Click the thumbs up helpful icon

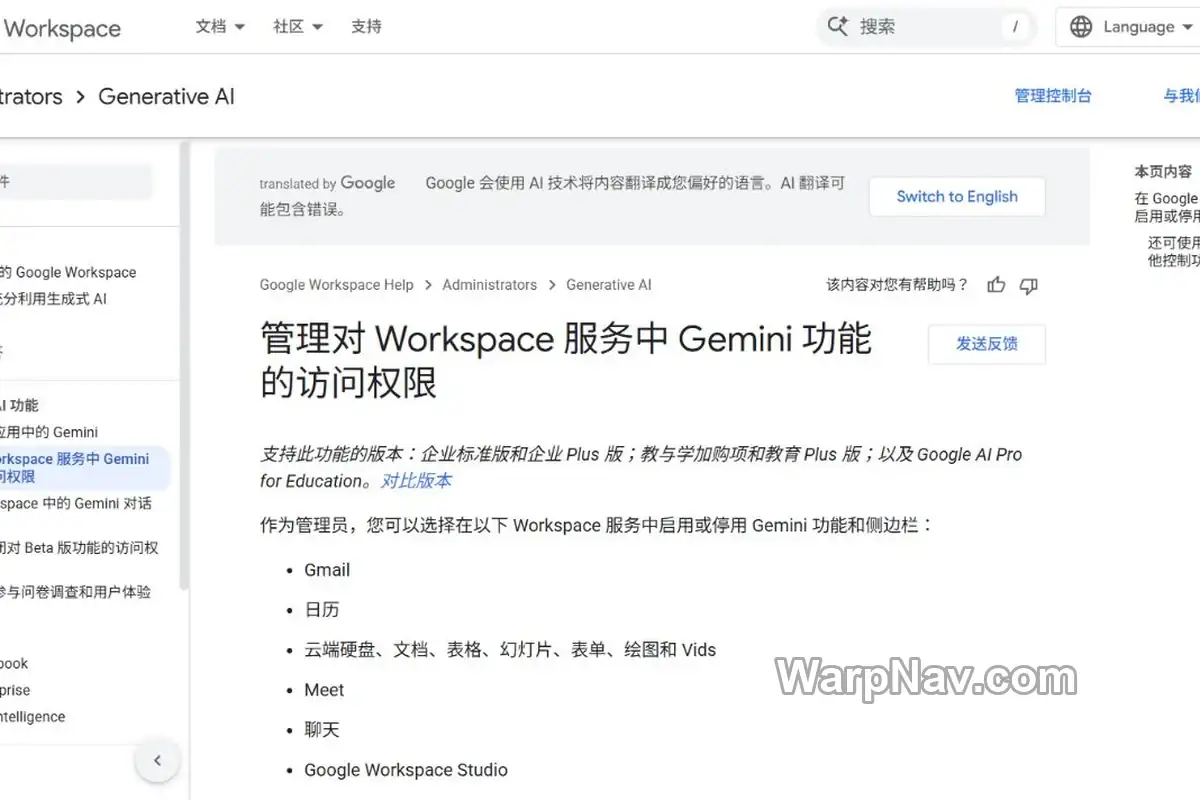click(x=996, y=285)
